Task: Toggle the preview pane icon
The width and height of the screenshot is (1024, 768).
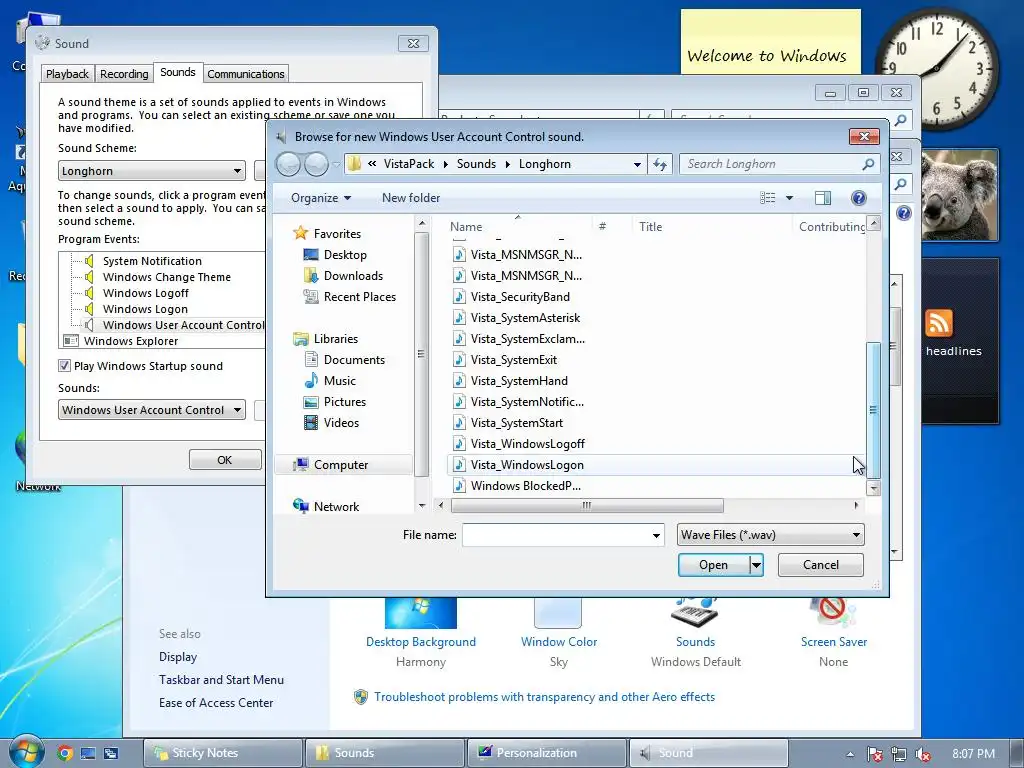Action: coord(823,198)
